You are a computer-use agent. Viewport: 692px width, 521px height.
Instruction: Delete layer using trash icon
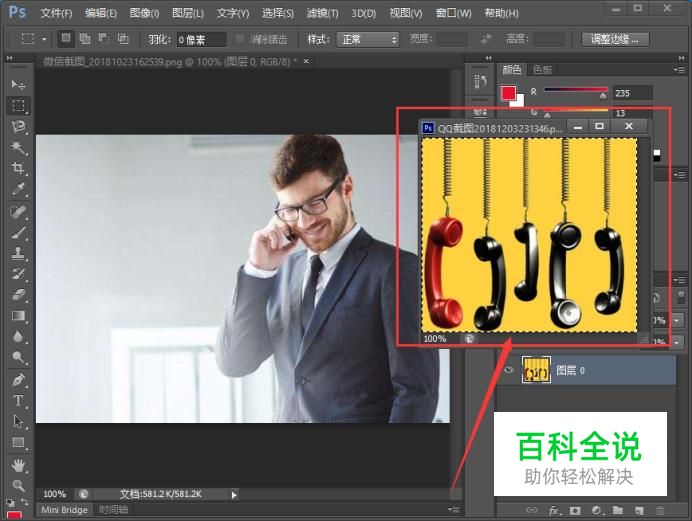pos(660,510)
